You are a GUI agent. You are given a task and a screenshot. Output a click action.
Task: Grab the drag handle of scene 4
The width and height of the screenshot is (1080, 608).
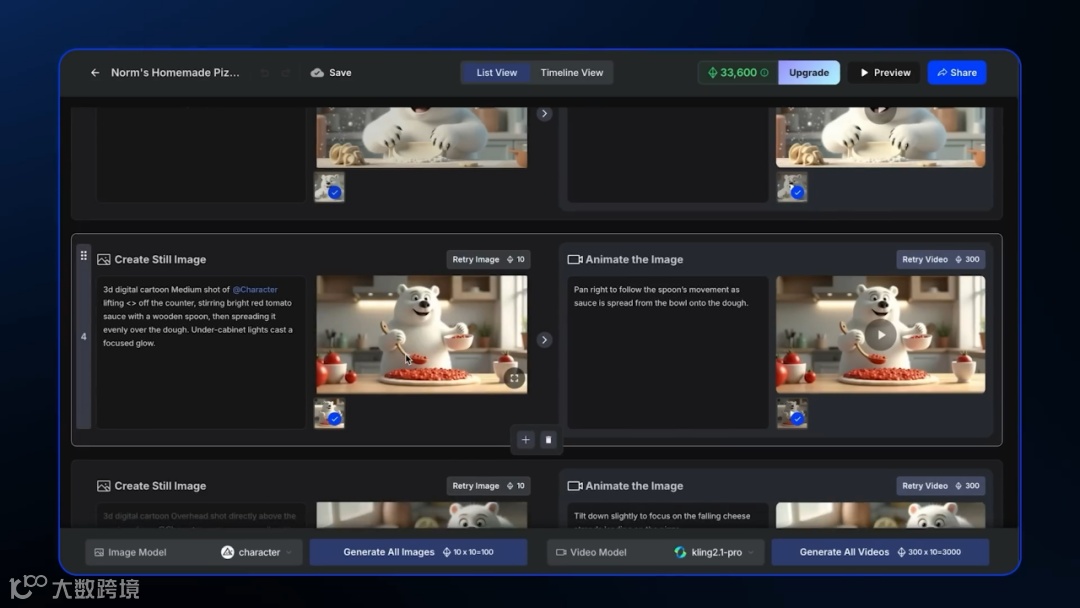point(83,255)
